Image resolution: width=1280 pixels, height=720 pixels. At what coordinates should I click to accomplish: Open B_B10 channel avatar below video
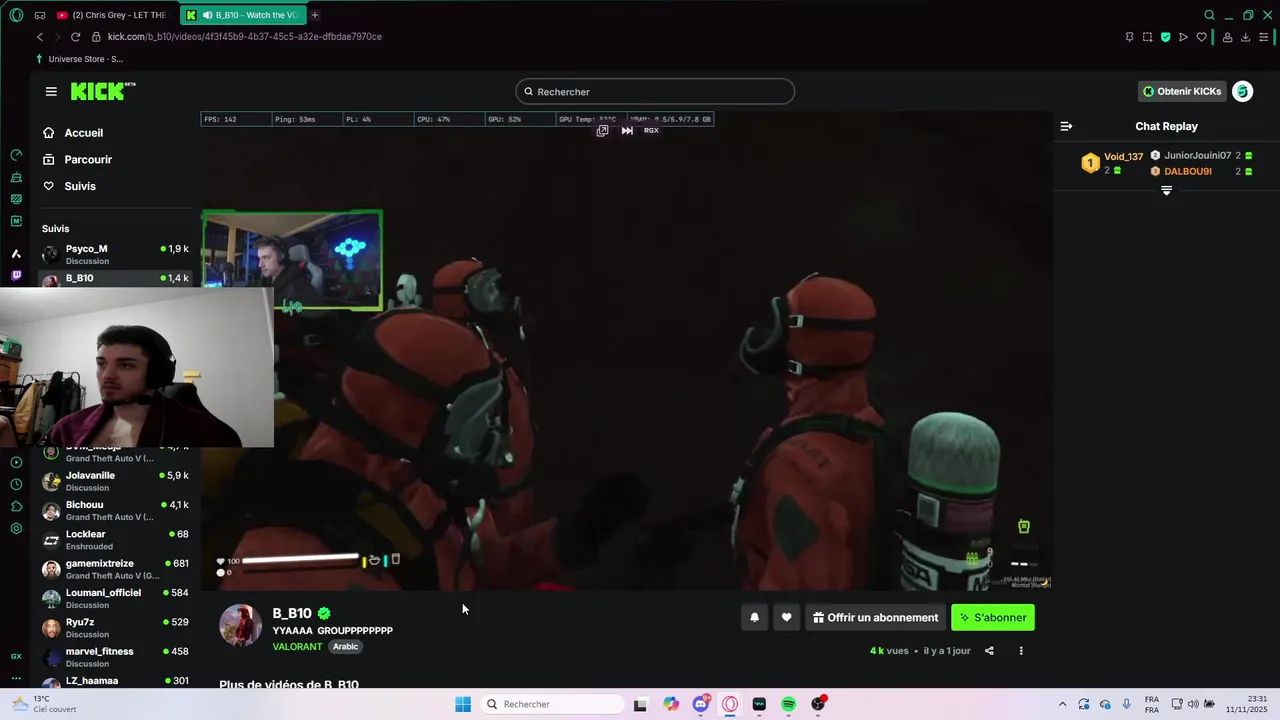coord(241,625)
